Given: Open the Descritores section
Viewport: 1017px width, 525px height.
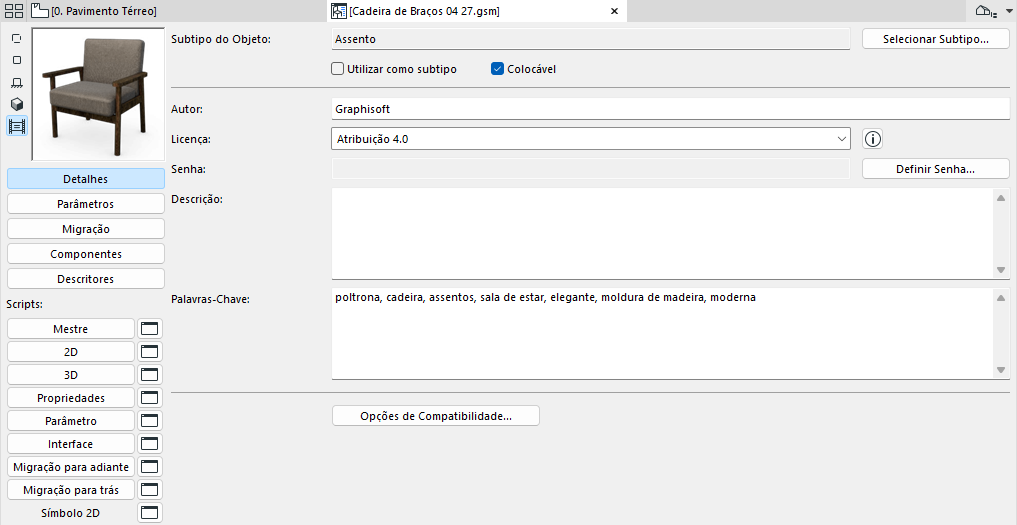Looking at the screenshot, I should tap(86, 279).
